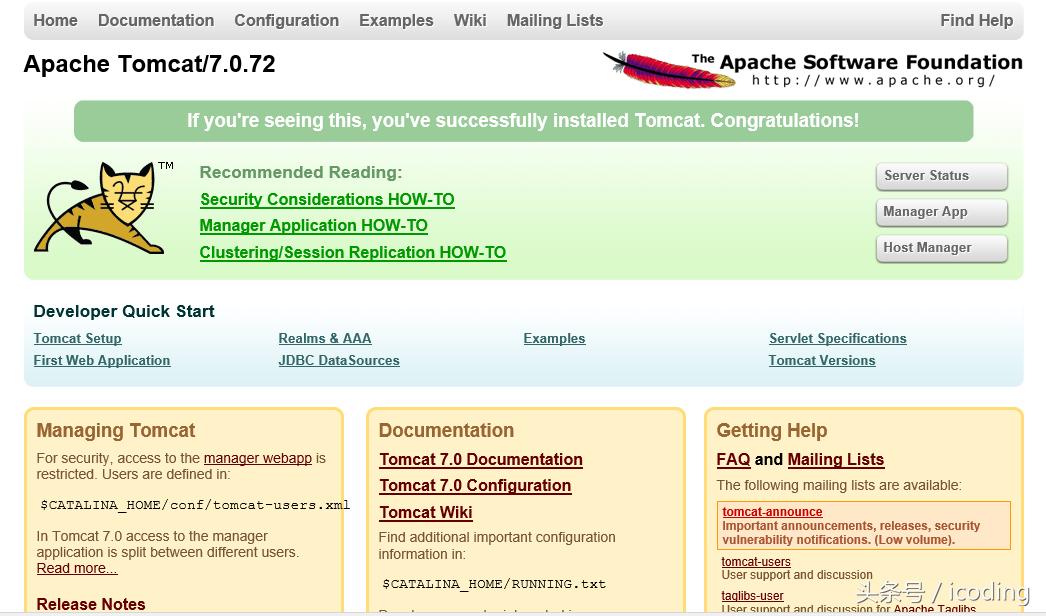The width and height of the screenshot is (1046, 616).
Task: Follow the taglibs-user mailing list link
Action: pyautogui.click(x=752, y=596)
